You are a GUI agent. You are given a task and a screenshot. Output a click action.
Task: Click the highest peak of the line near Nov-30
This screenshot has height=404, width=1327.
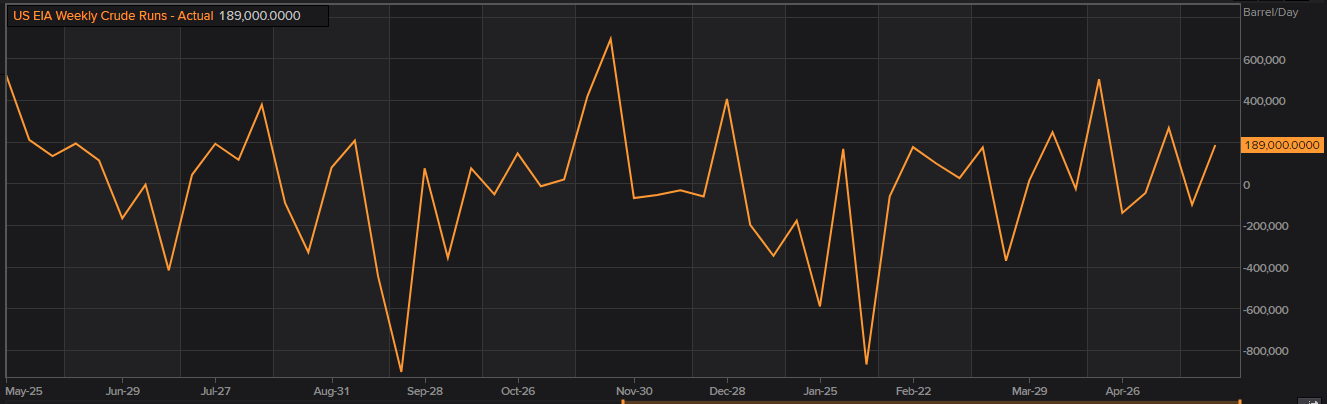coord(610,38)
